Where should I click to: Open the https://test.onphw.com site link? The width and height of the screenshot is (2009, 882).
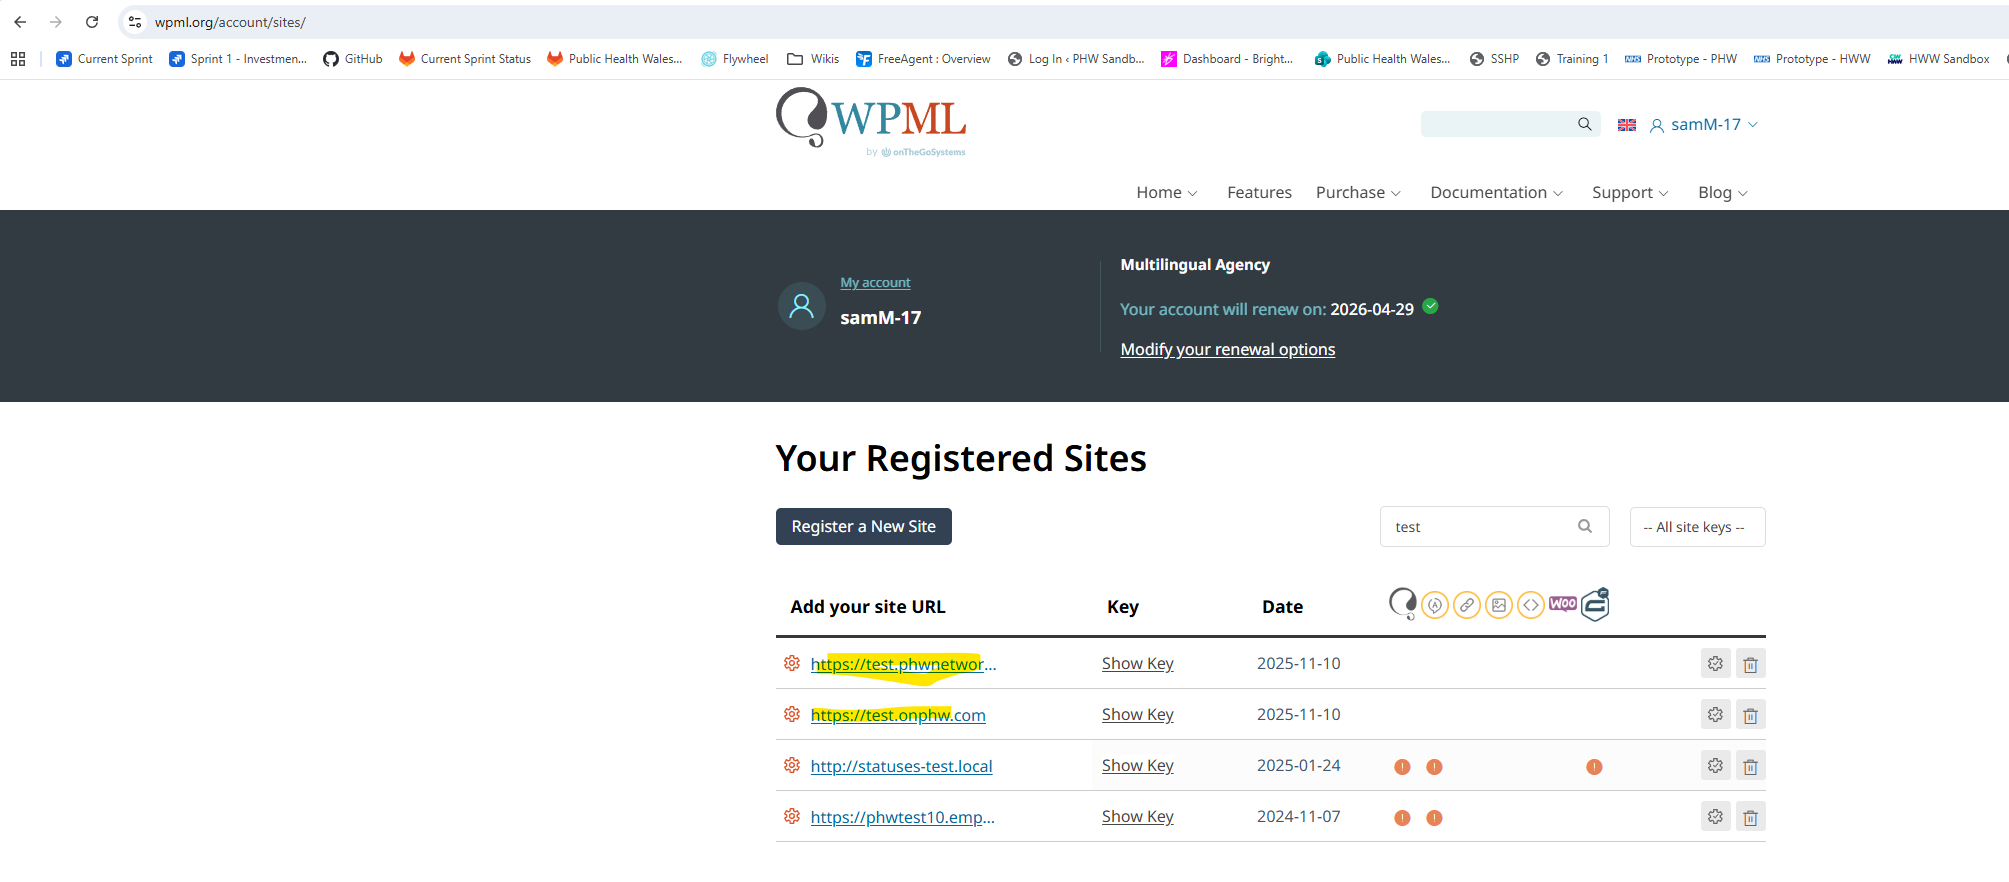(898, 715)
